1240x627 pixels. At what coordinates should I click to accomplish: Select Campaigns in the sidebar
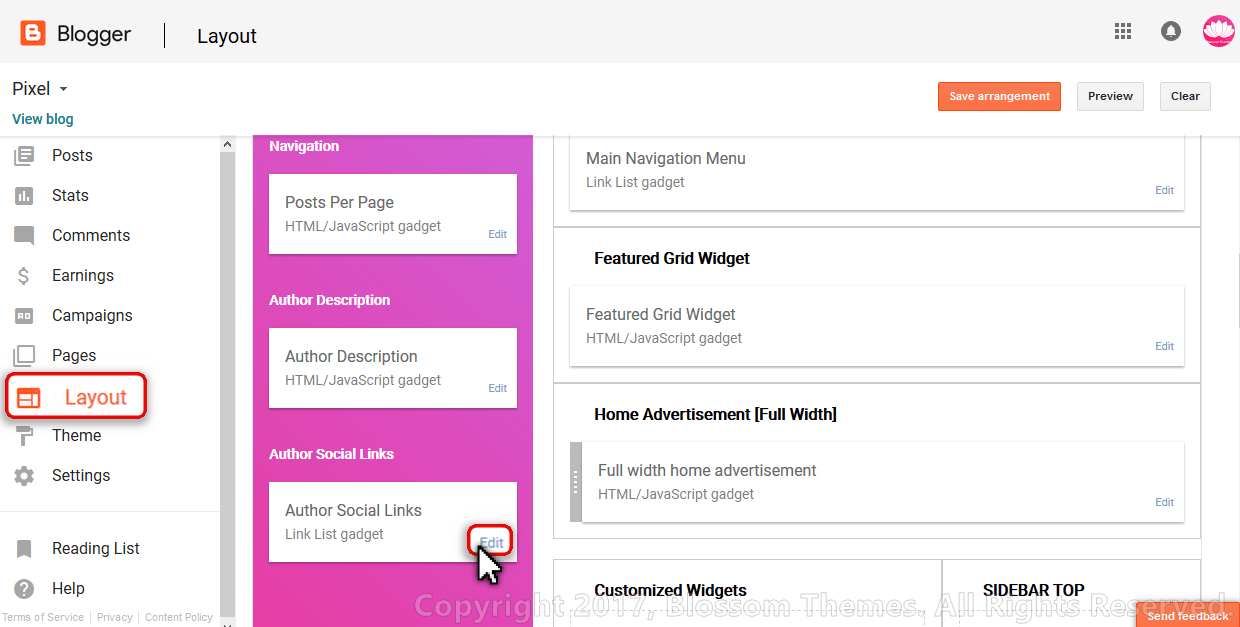(x=92, y=316)
